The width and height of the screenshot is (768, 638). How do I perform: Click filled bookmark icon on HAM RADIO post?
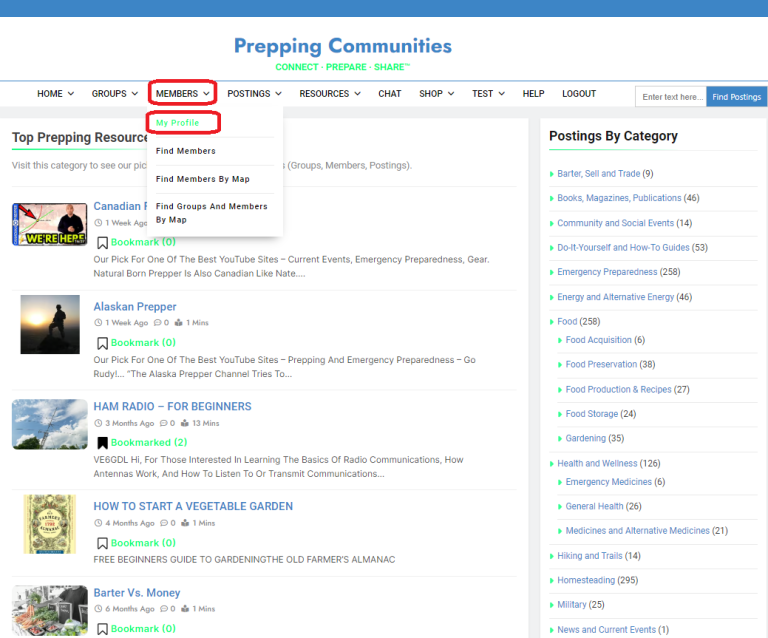pyautogui.click(x=102, y=442)
